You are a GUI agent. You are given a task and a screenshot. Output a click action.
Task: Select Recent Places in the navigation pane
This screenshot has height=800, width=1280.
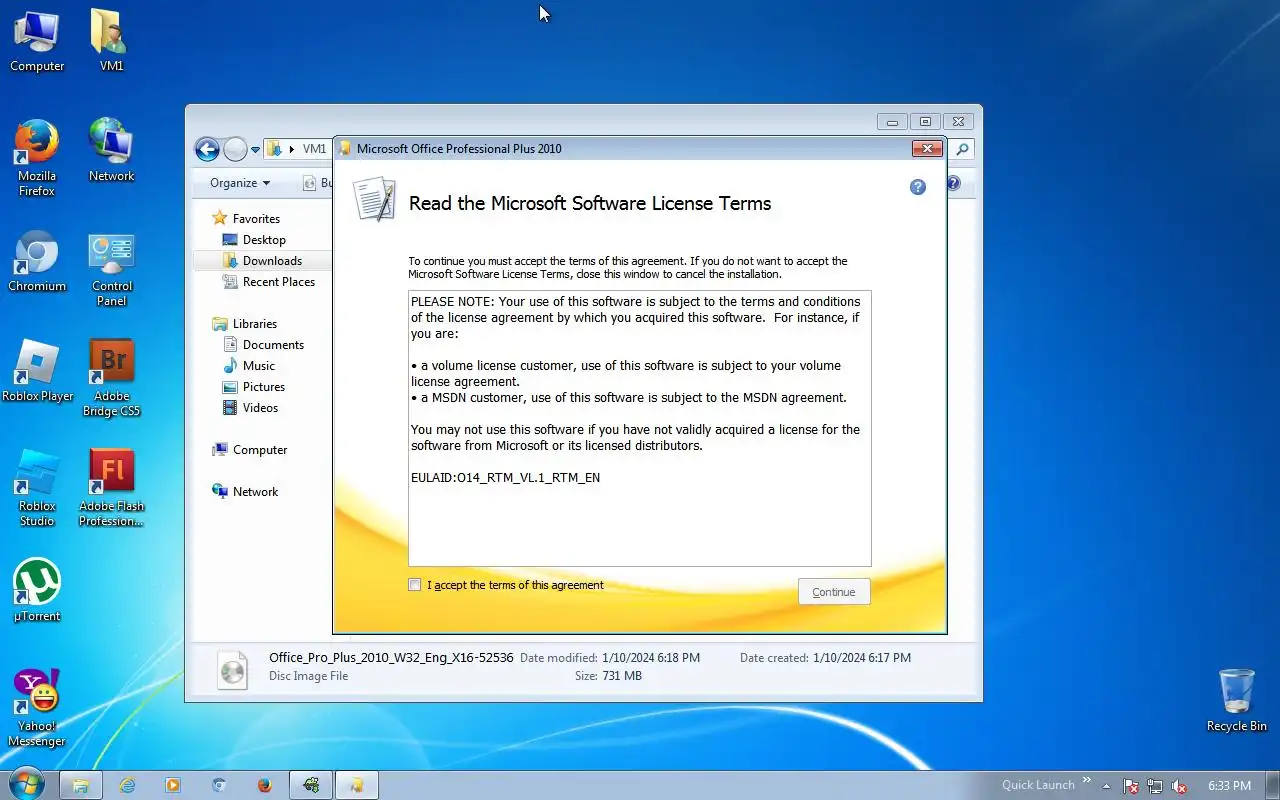279,282
